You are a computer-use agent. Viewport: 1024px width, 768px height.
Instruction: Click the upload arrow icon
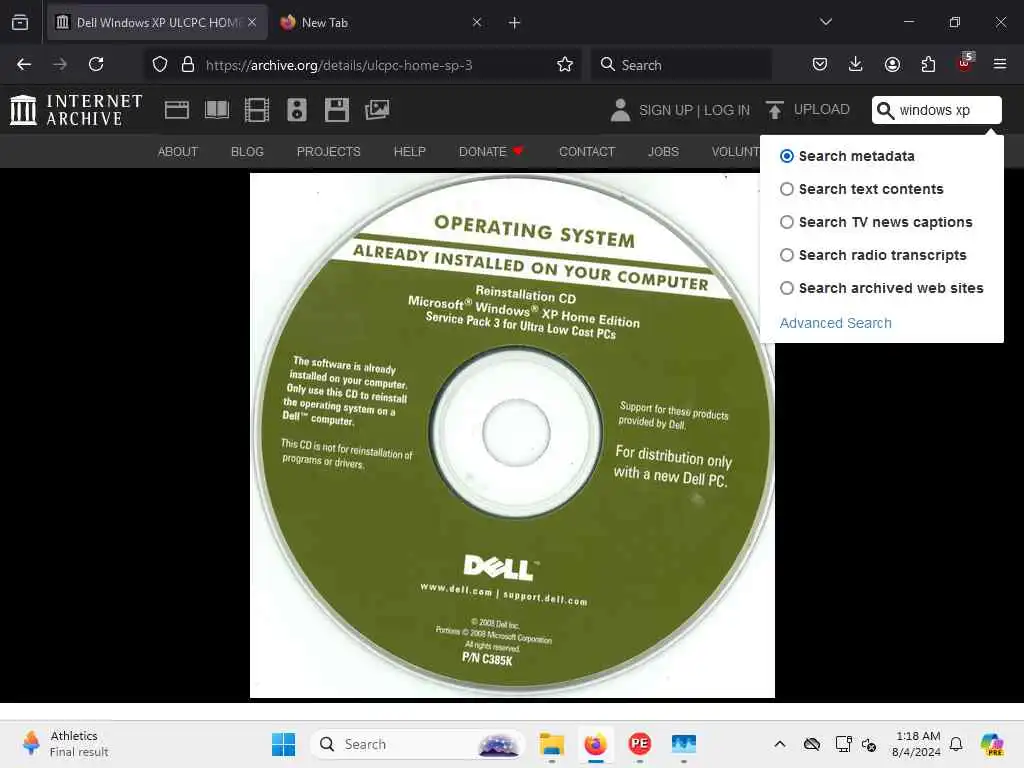coord(775,110)
